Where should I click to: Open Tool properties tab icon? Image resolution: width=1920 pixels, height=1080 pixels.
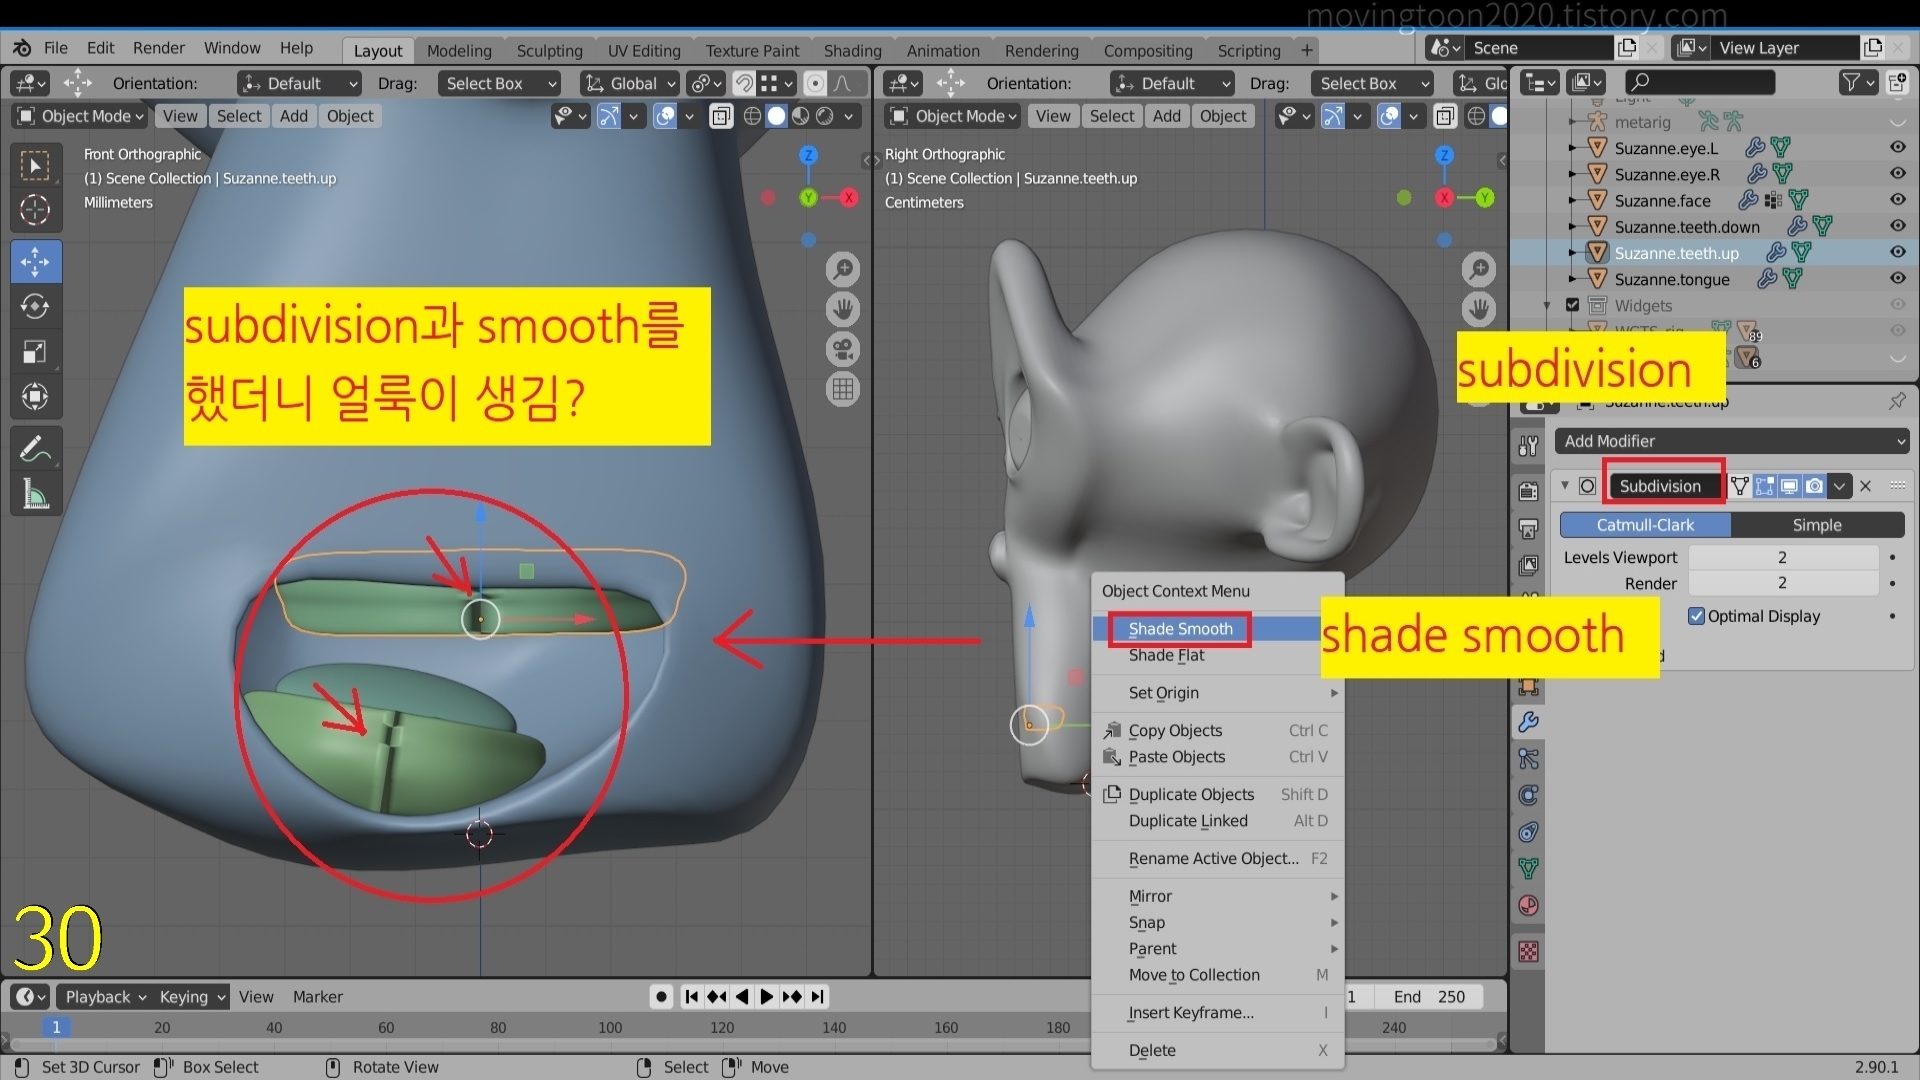1528,446
